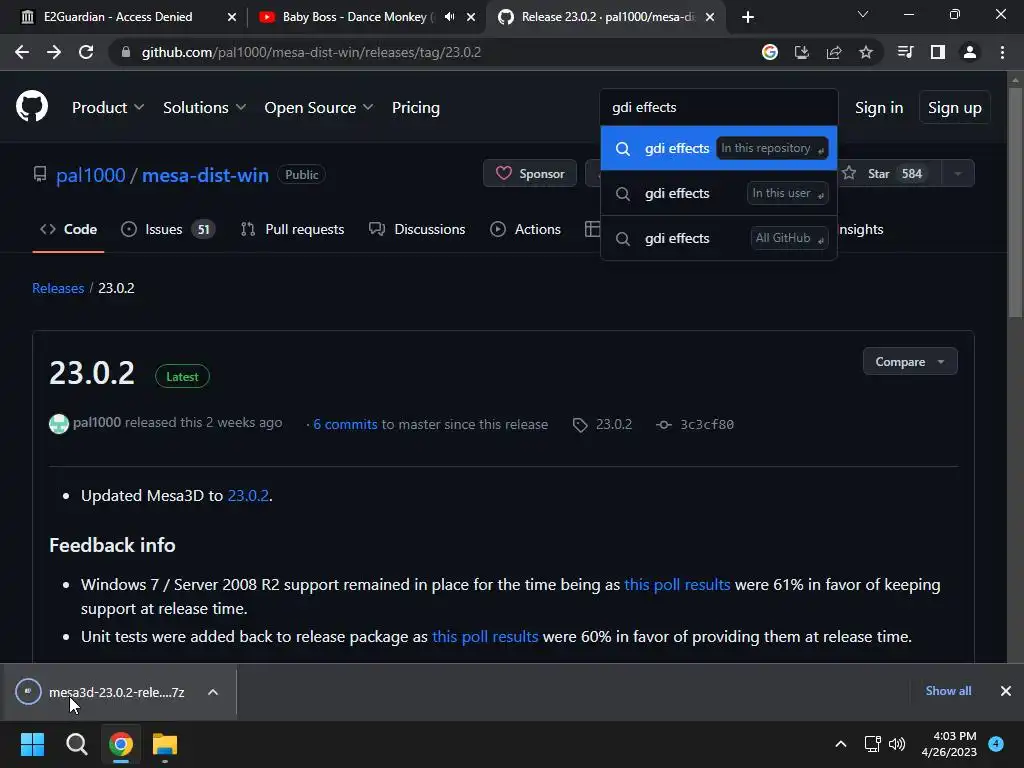Expand the Solutions menu
Screen dimensions: 1024x768
pos(204,108)
